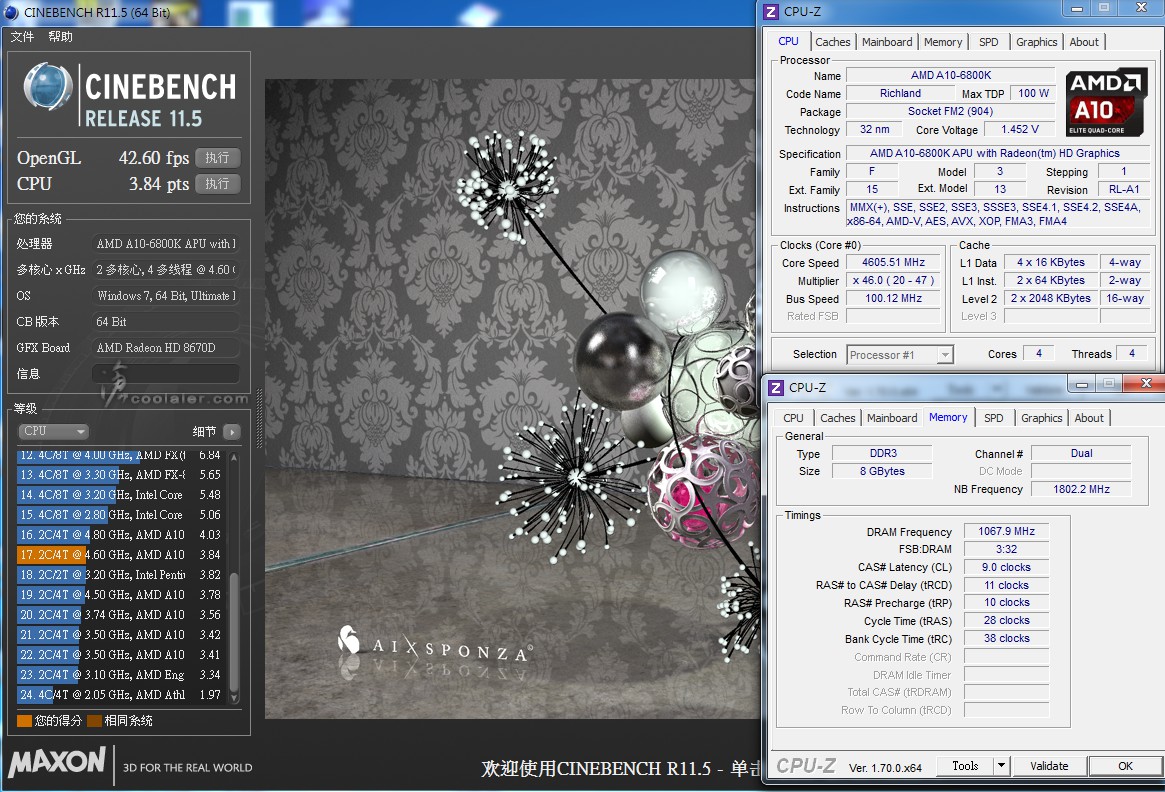Select ranking row 14 Intel Core 5.48

click(x=120, y=495)
